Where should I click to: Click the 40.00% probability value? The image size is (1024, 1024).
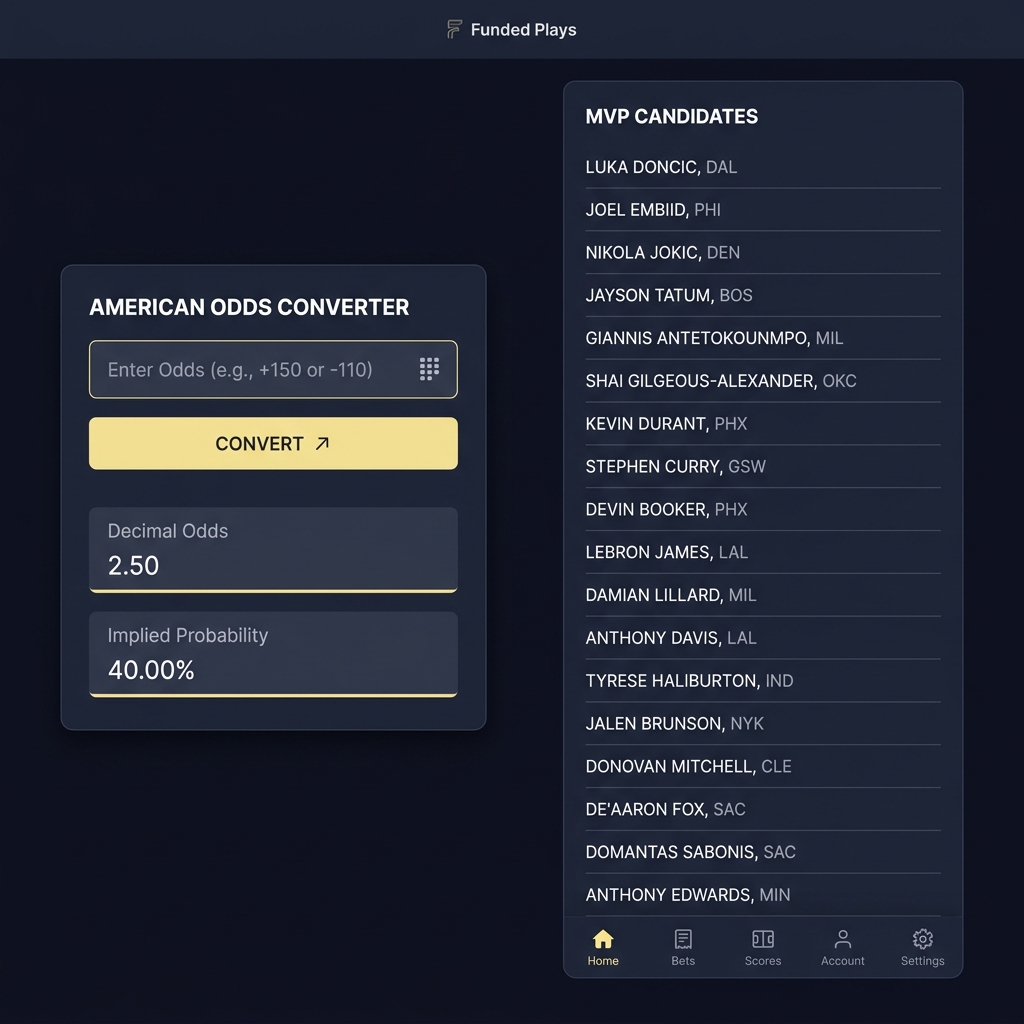coord(151,670)
